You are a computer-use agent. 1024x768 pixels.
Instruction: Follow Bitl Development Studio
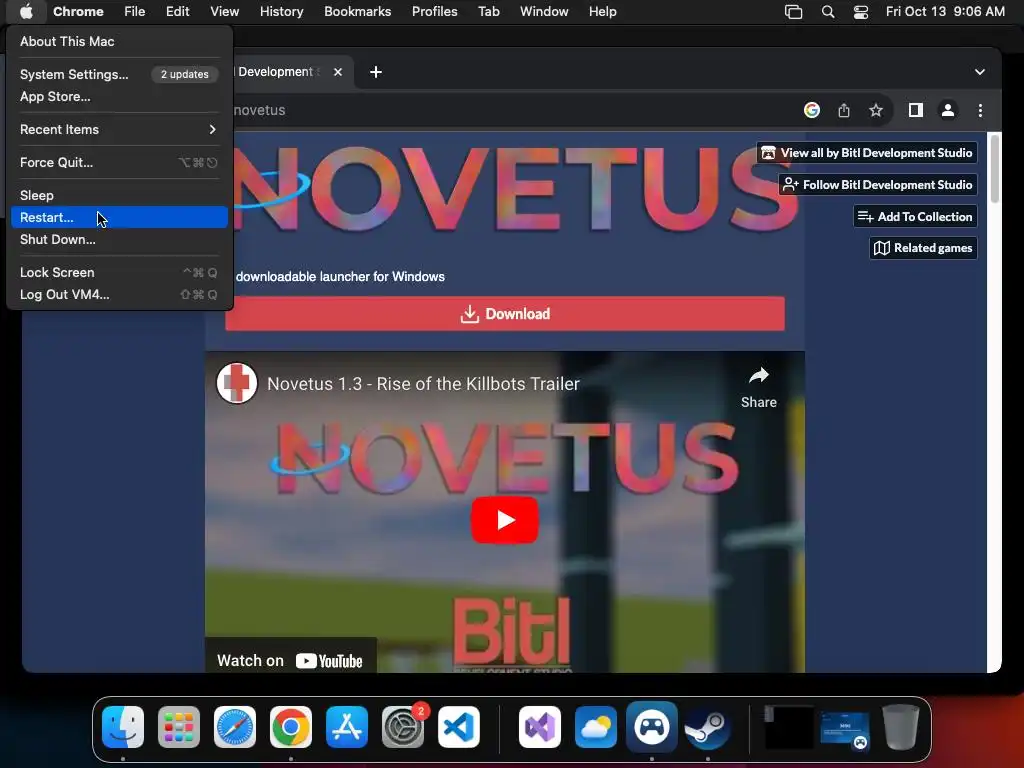pyautogui.click(x=878, y=185)
